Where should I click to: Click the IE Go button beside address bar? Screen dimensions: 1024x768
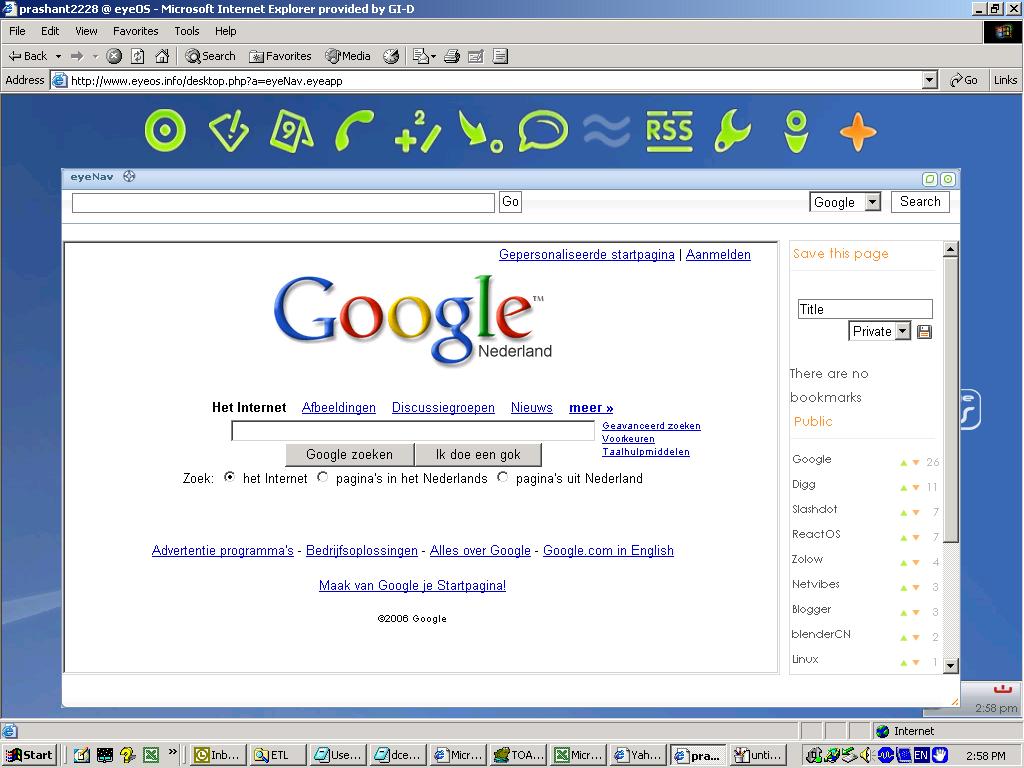click(964, 80)
